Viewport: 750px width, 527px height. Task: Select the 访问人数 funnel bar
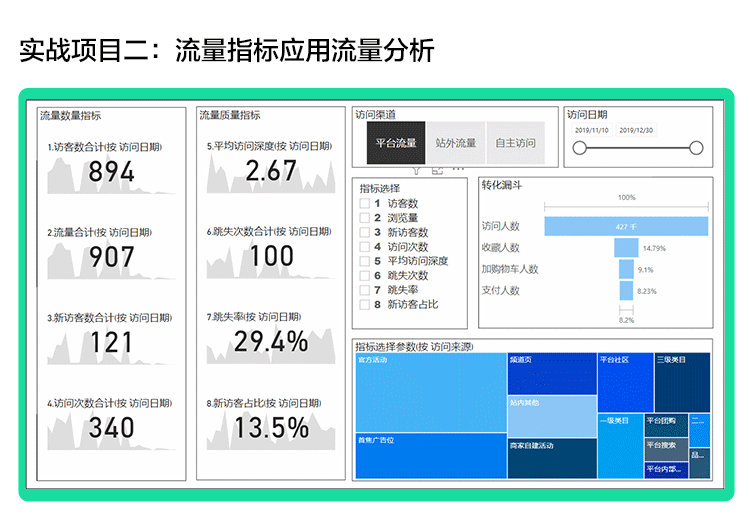pos(627,226)
